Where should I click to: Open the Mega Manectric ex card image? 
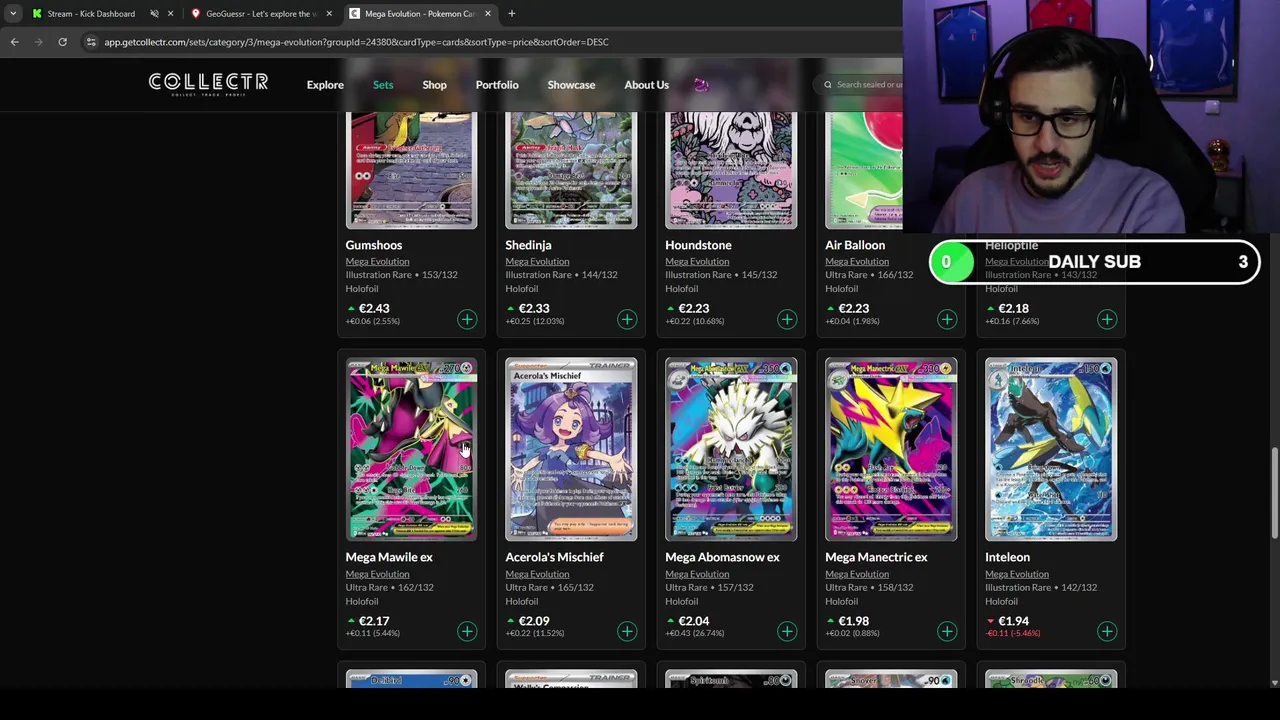point(891,449)
